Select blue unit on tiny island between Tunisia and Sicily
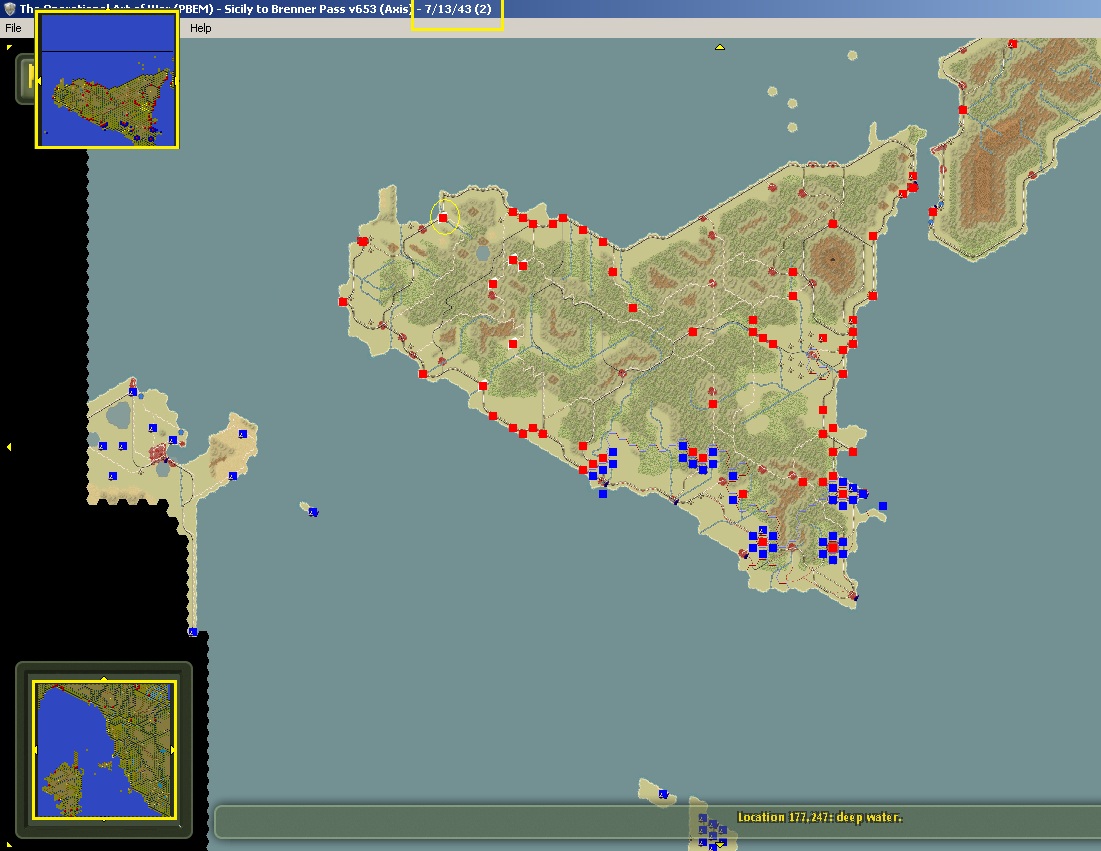Image resolution: width=1101 pixels, height=851 pixels. coord(313,512)
